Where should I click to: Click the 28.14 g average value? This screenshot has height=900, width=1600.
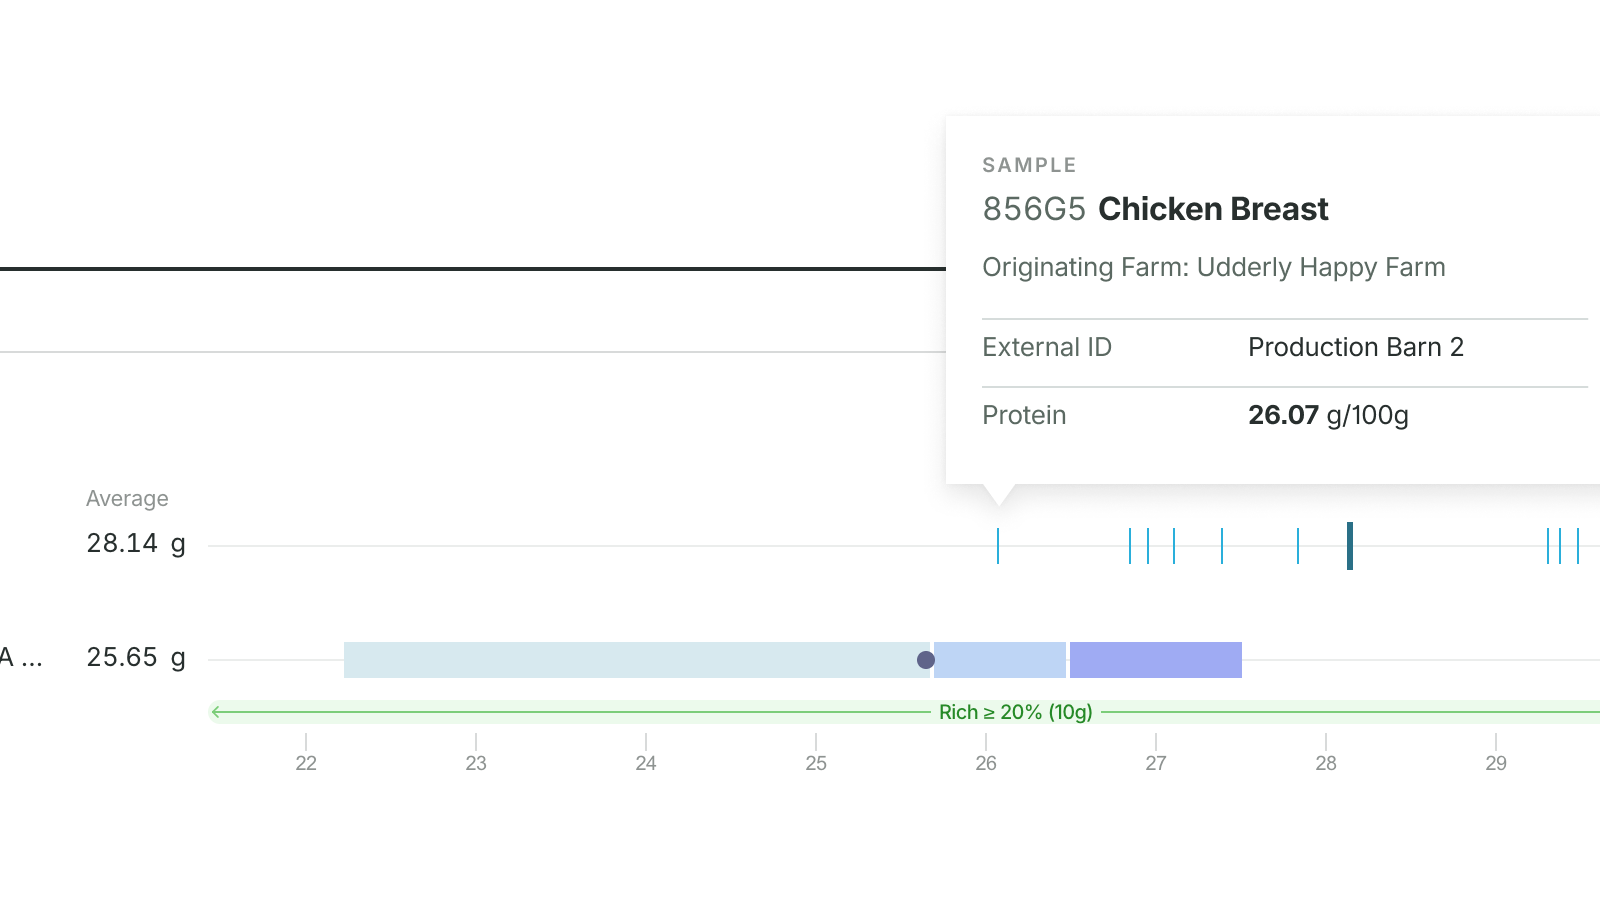pos(136,543)
